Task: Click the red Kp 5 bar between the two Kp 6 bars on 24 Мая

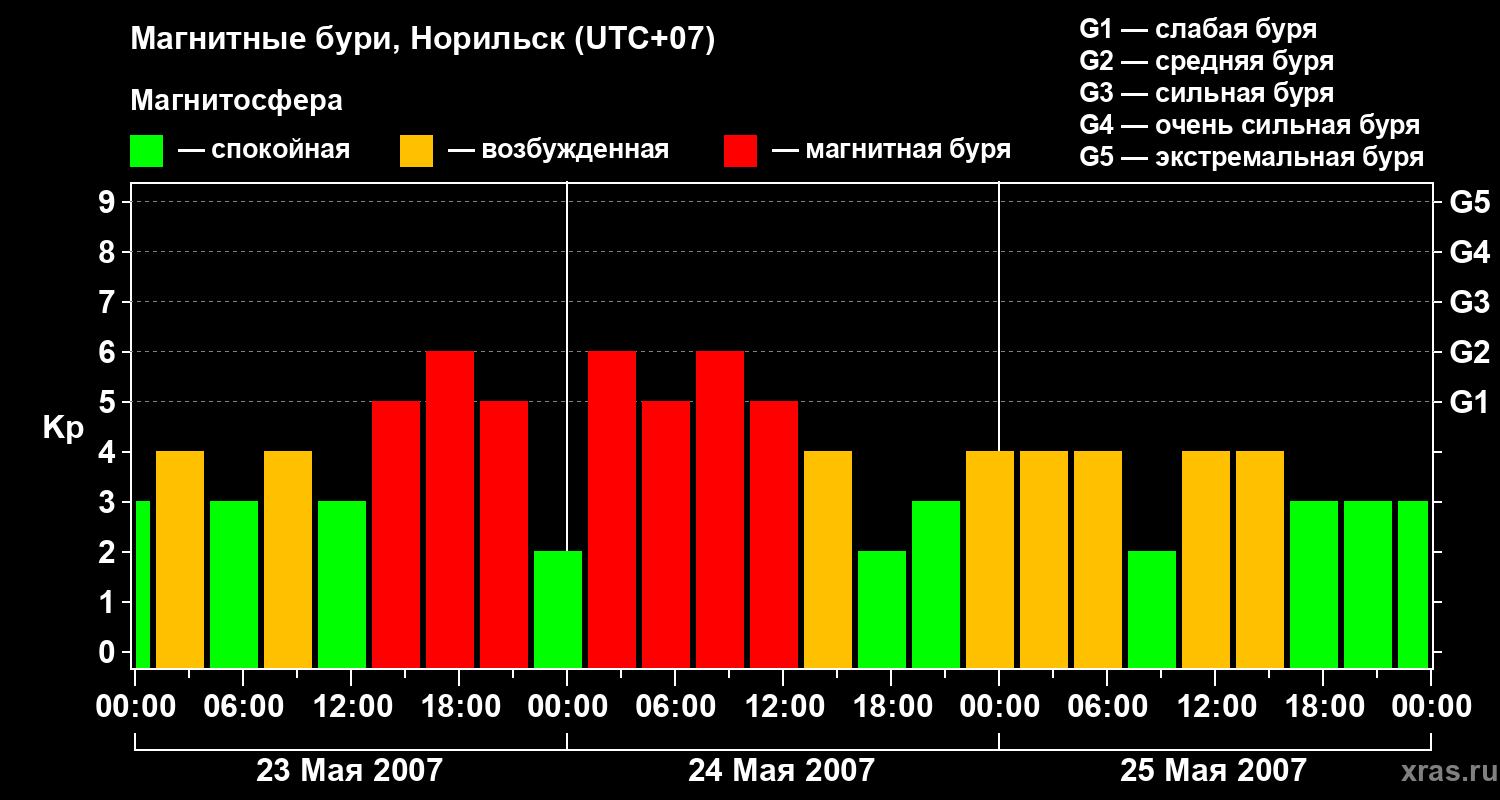Action: tap(666, 535)
